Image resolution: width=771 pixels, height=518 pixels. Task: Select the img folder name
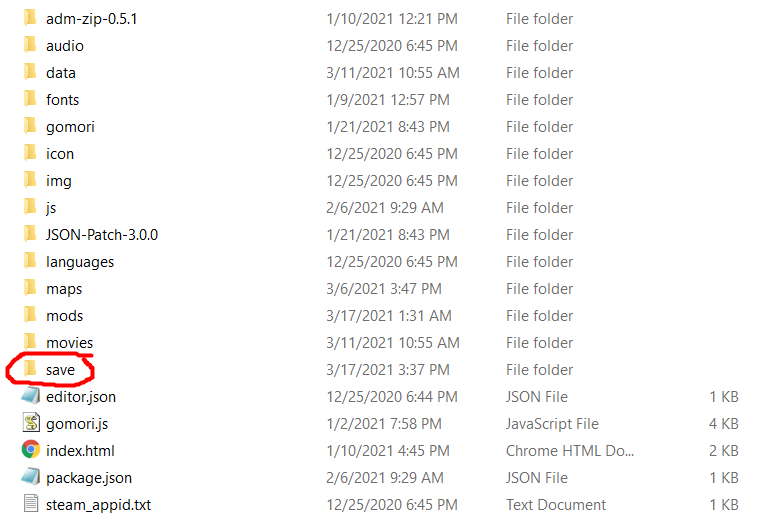(x=59, y=180)
